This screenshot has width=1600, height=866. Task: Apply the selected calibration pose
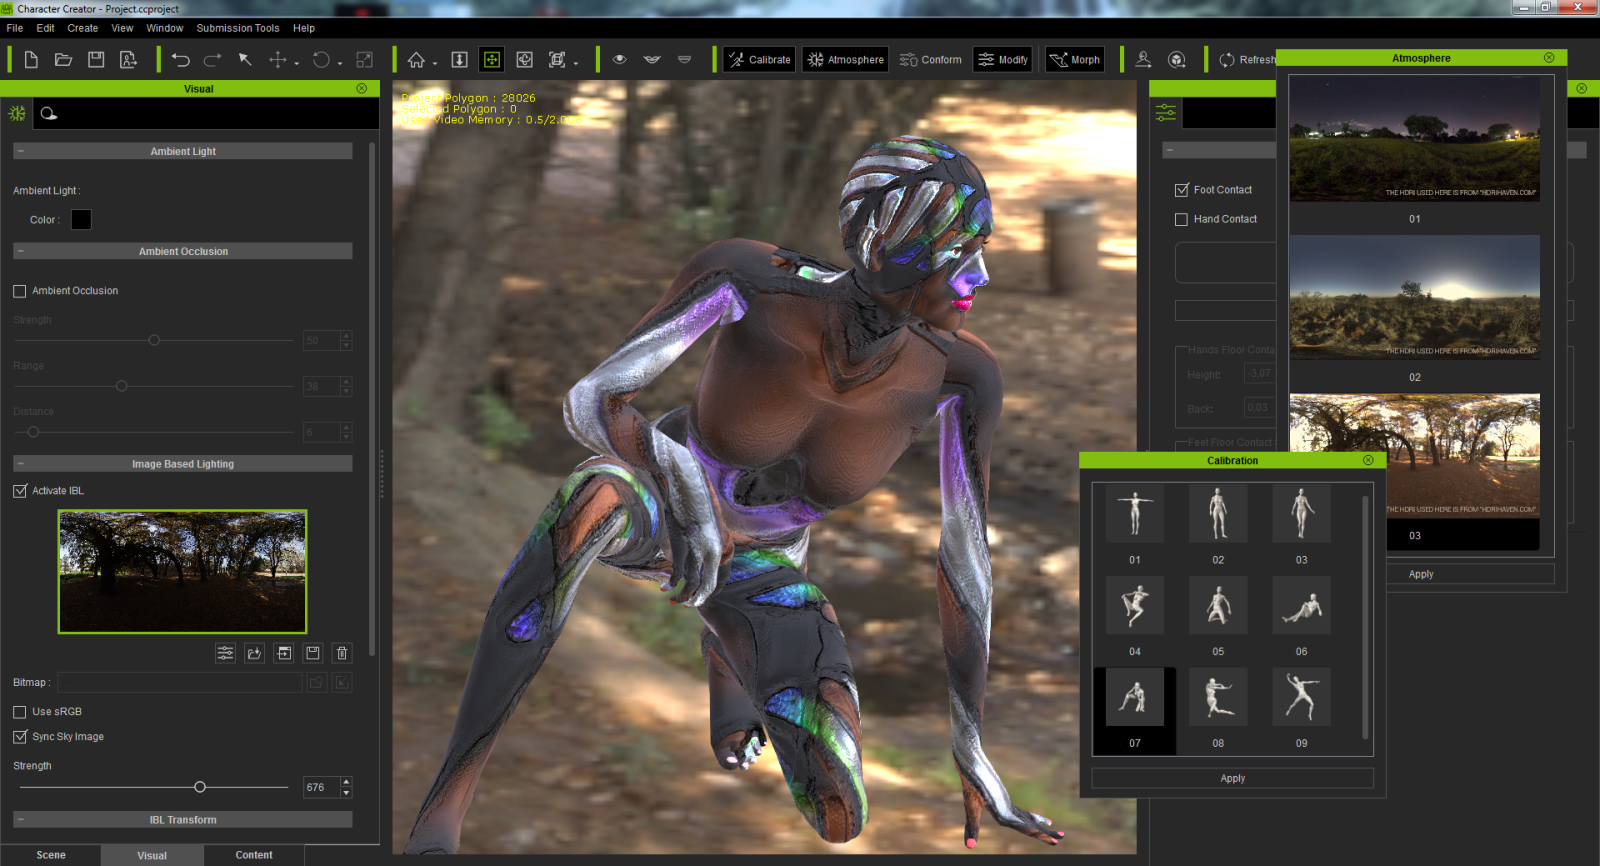click(x=1232, y=779)
